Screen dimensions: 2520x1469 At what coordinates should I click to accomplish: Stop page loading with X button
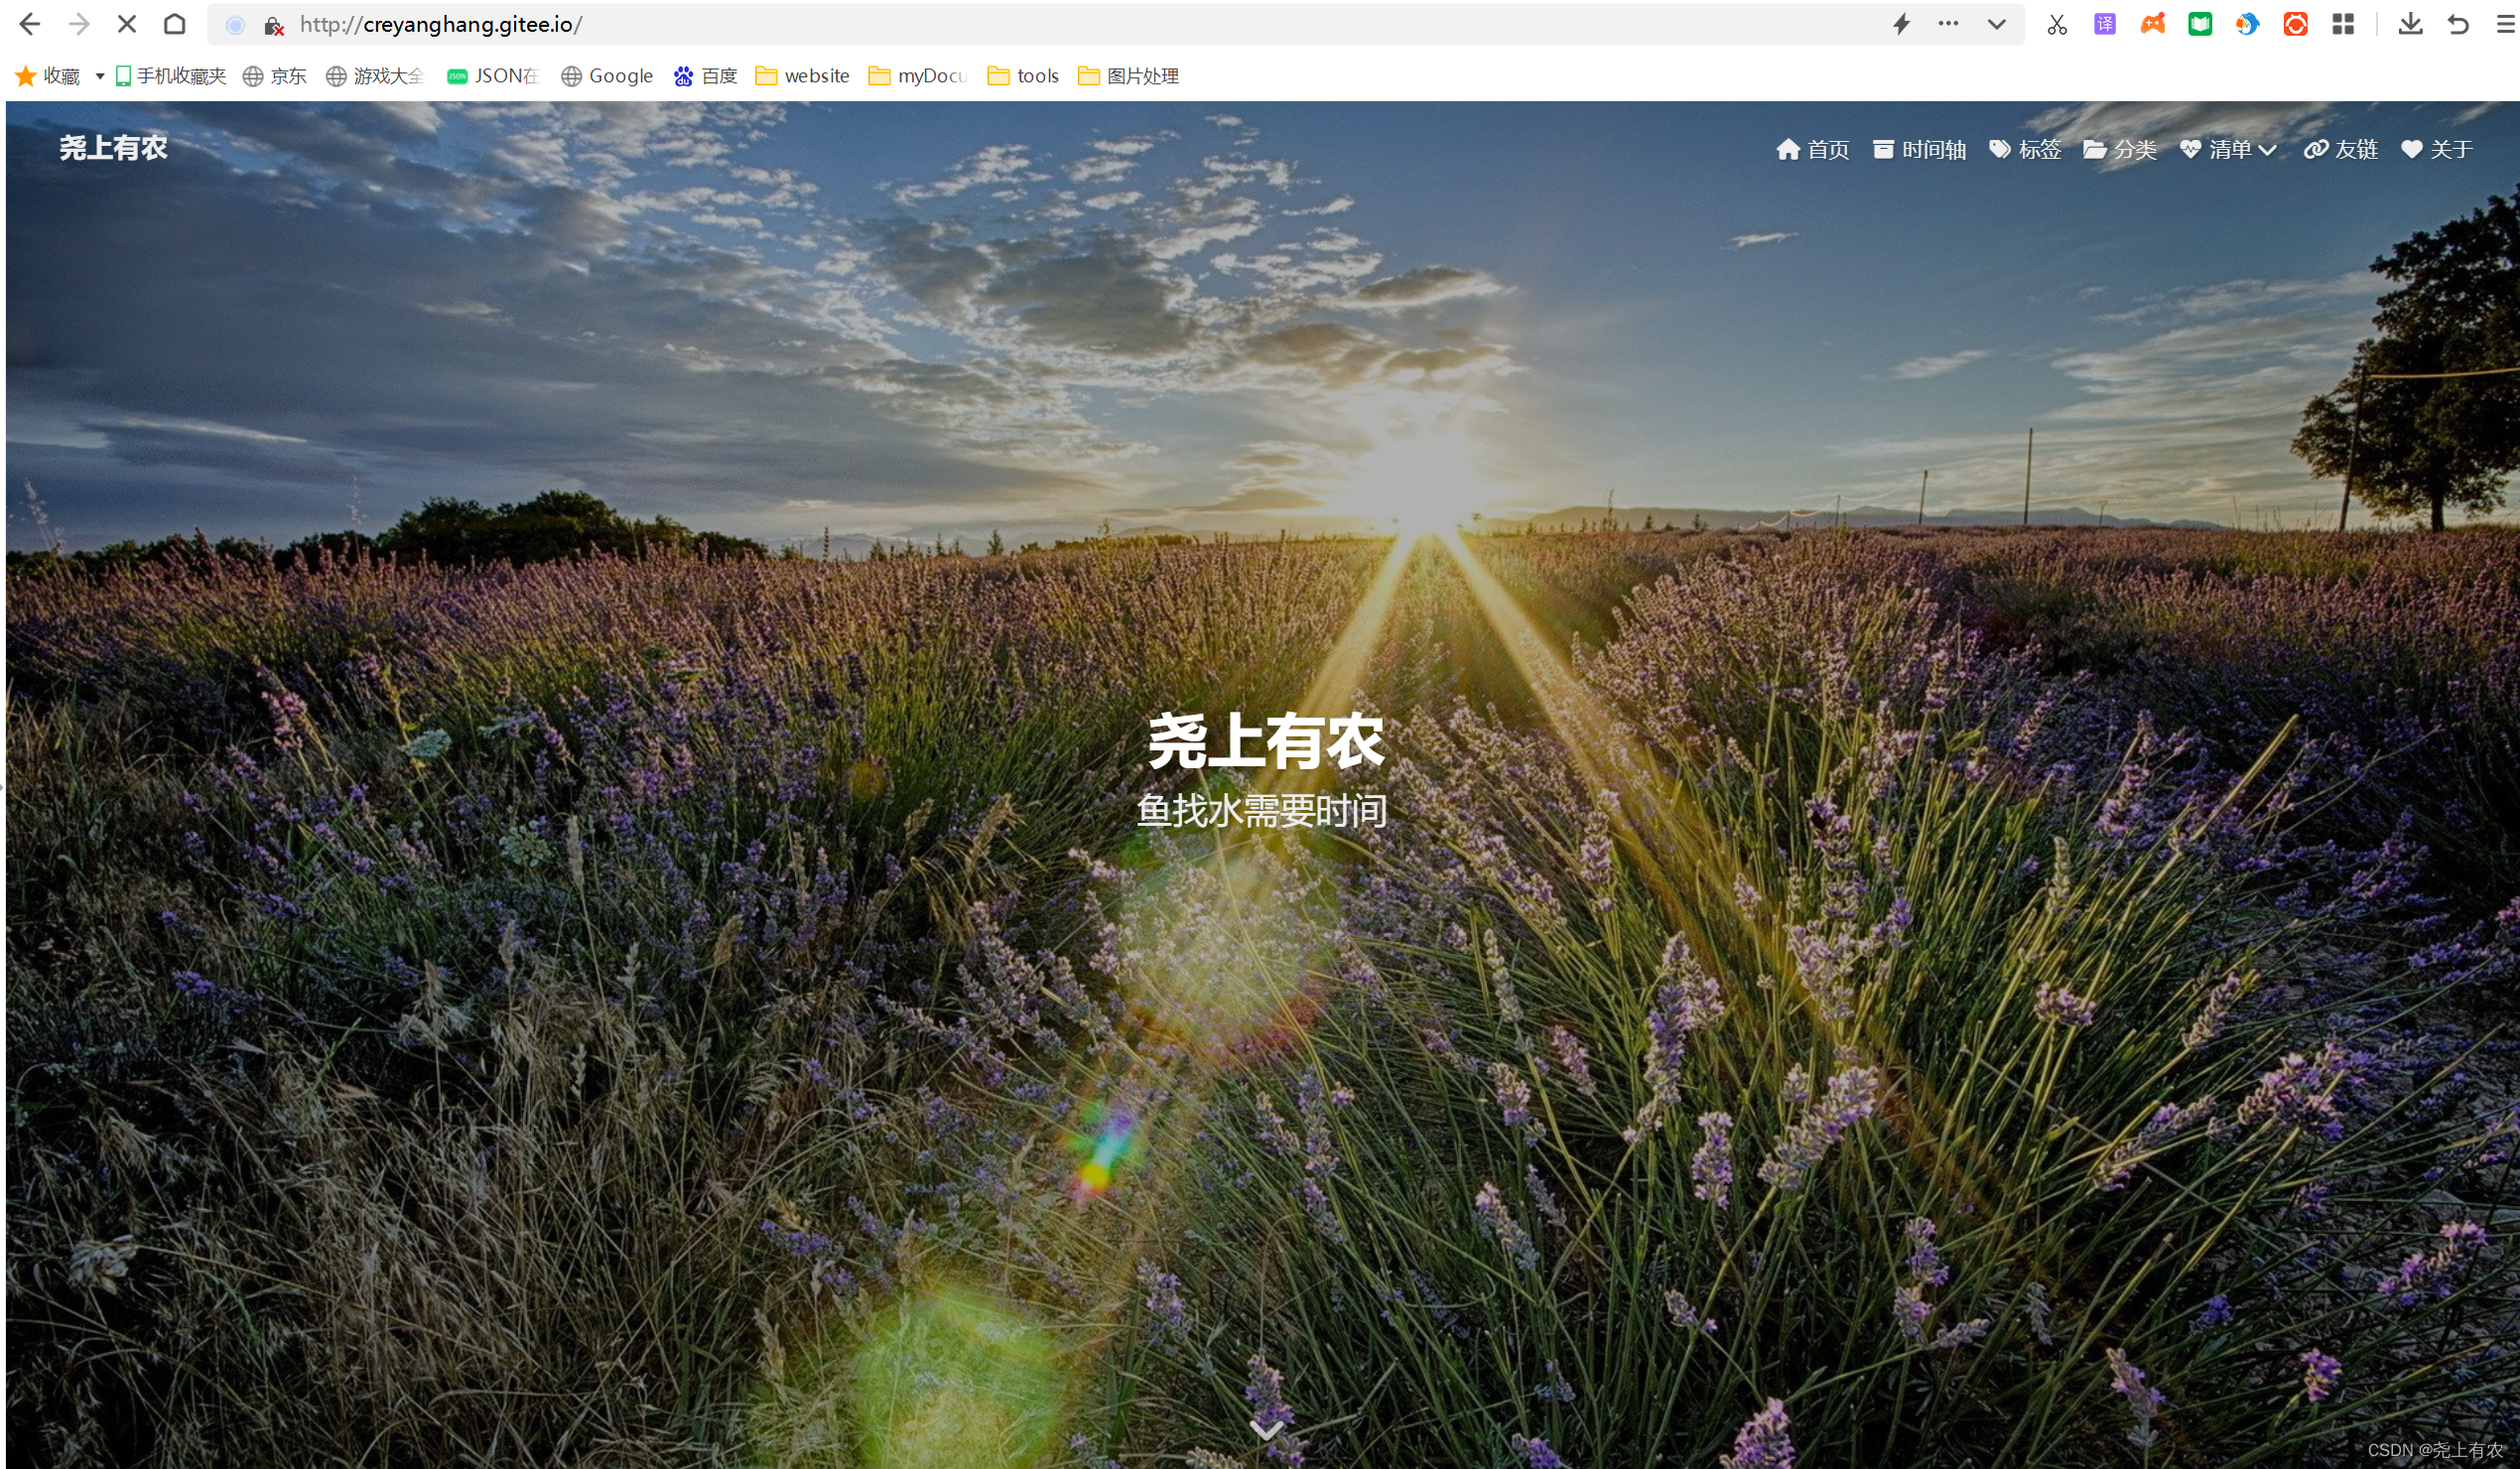(x=127, y=25)
